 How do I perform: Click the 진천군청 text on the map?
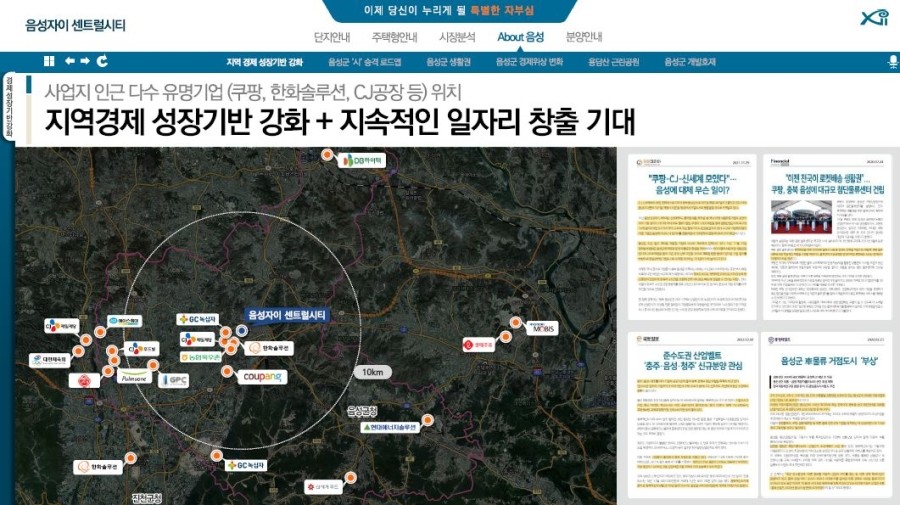[146, 498]
